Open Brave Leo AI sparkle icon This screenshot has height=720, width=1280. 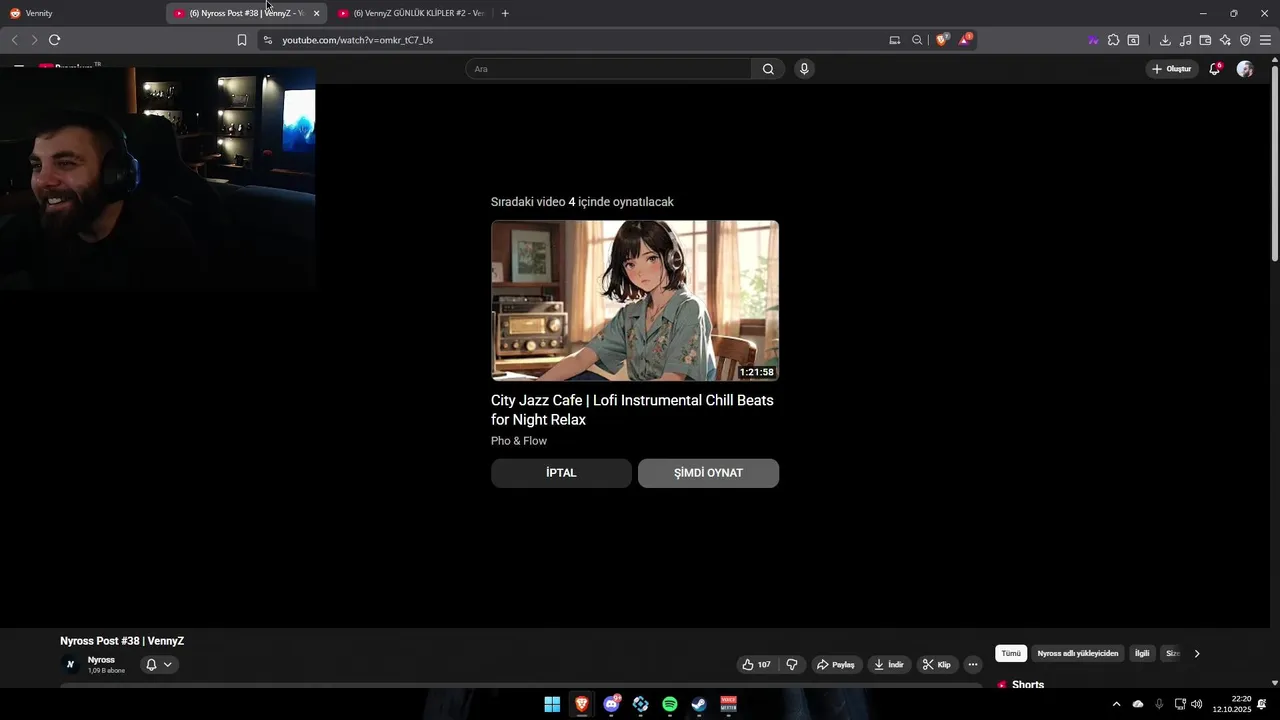(1225, 40)
